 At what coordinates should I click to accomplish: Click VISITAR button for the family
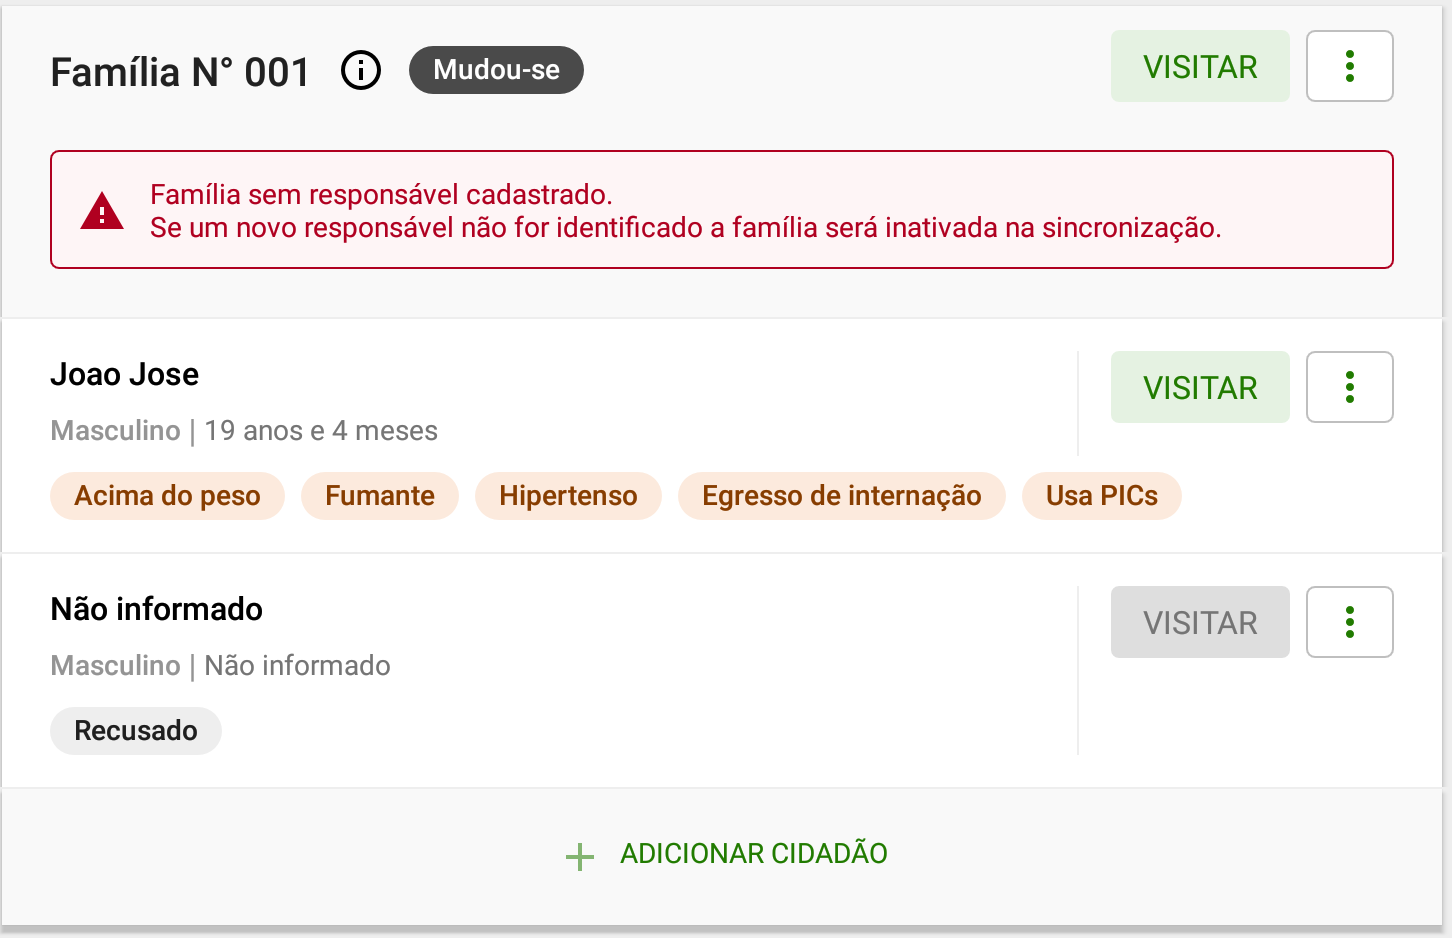pyautogui.click(x=1200, y=66)
